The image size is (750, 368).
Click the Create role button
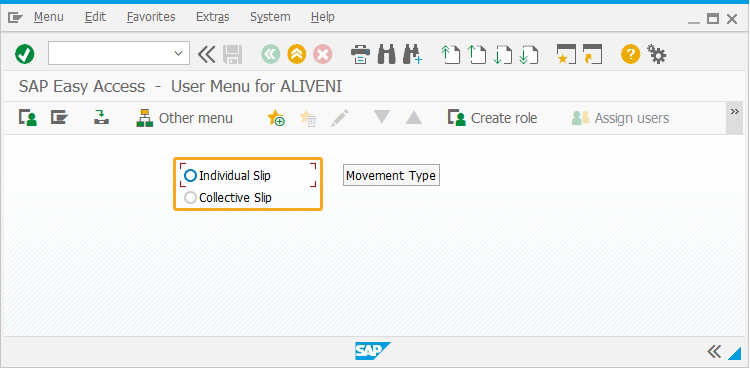[492, 118]
